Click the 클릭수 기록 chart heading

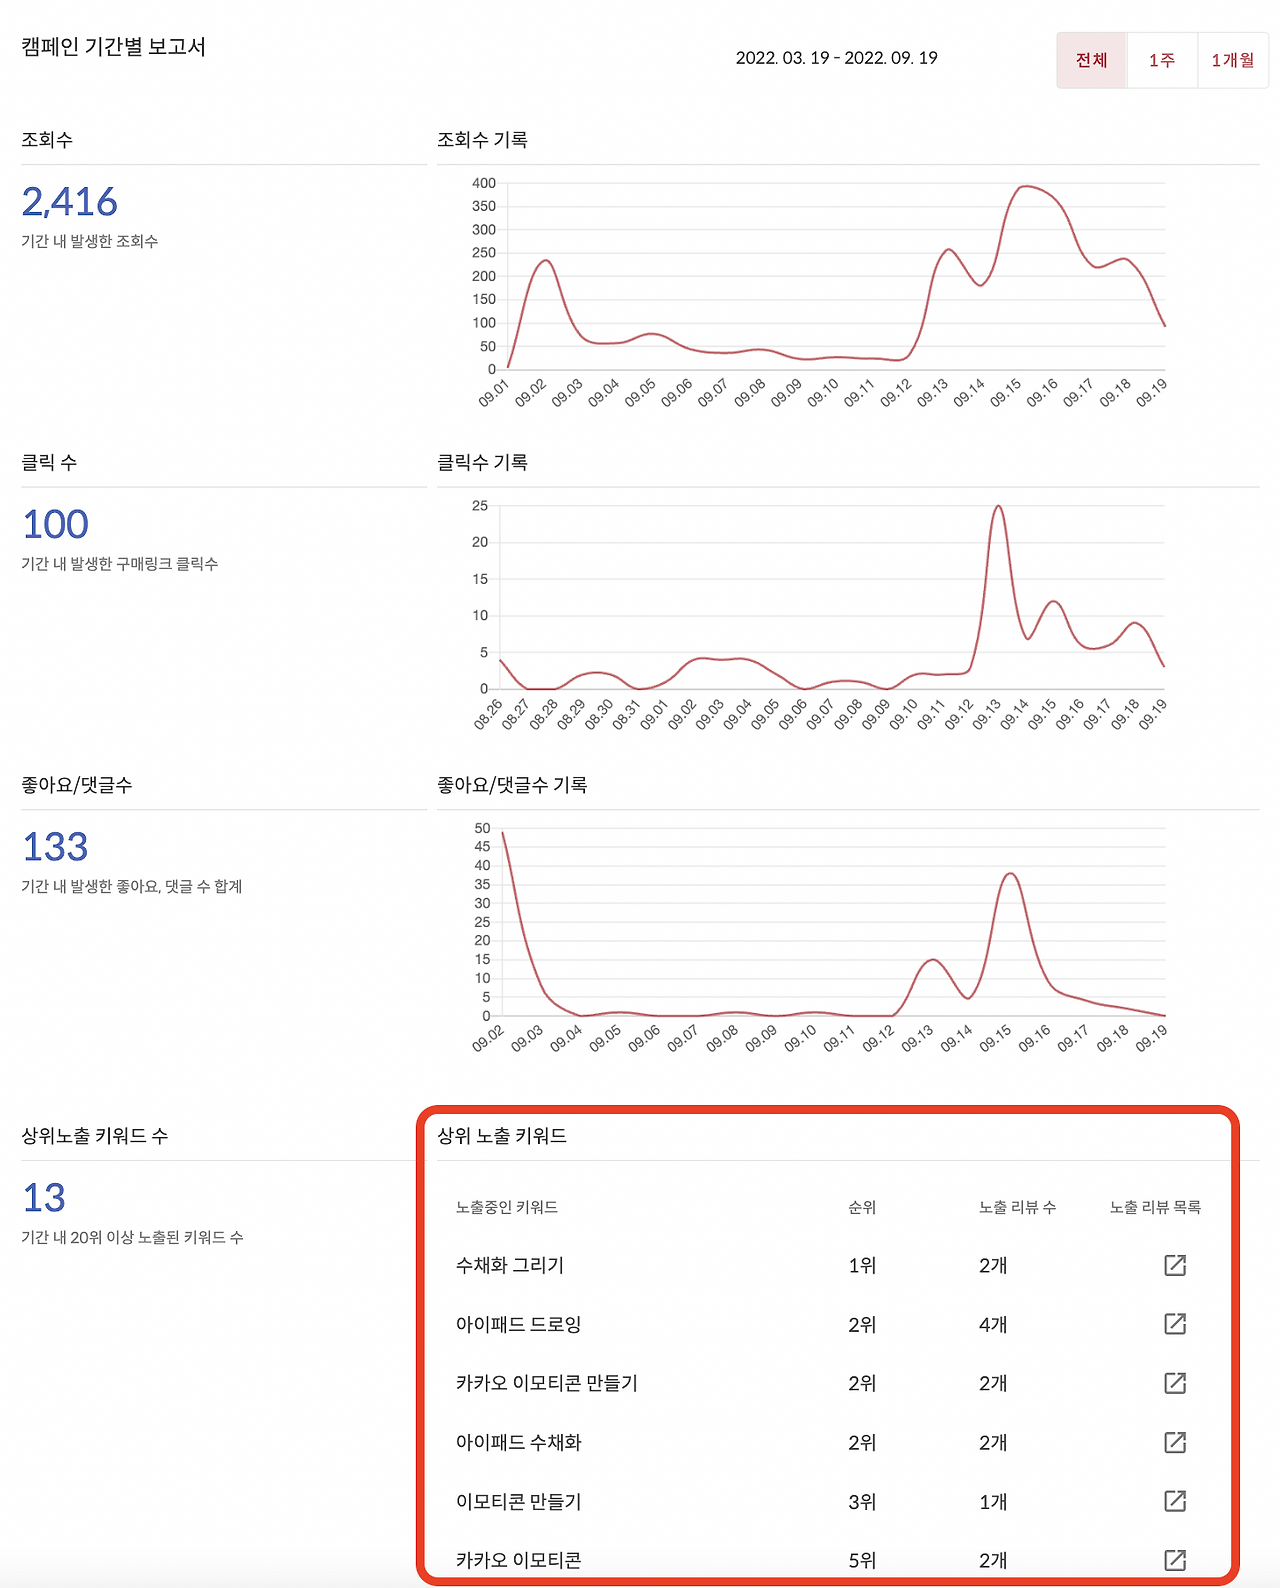(482, 462)
